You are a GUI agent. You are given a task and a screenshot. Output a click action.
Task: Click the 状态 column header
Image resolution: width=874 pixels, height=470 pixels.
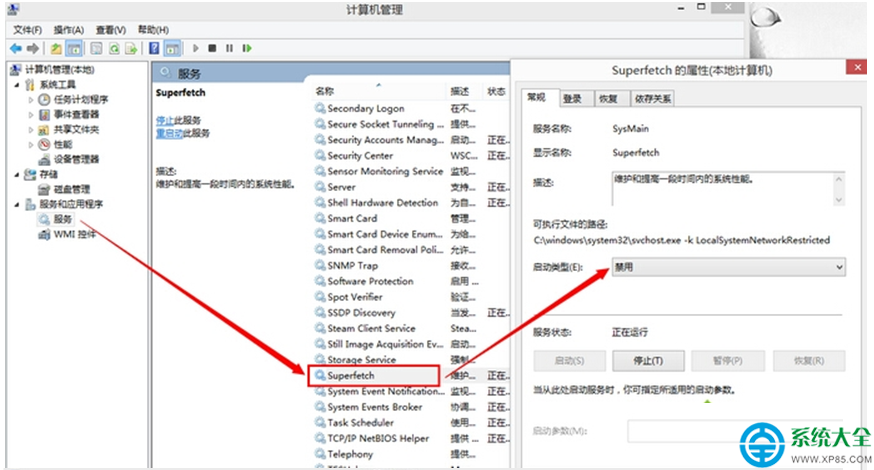pyautogui.click(x=496, y=91)
